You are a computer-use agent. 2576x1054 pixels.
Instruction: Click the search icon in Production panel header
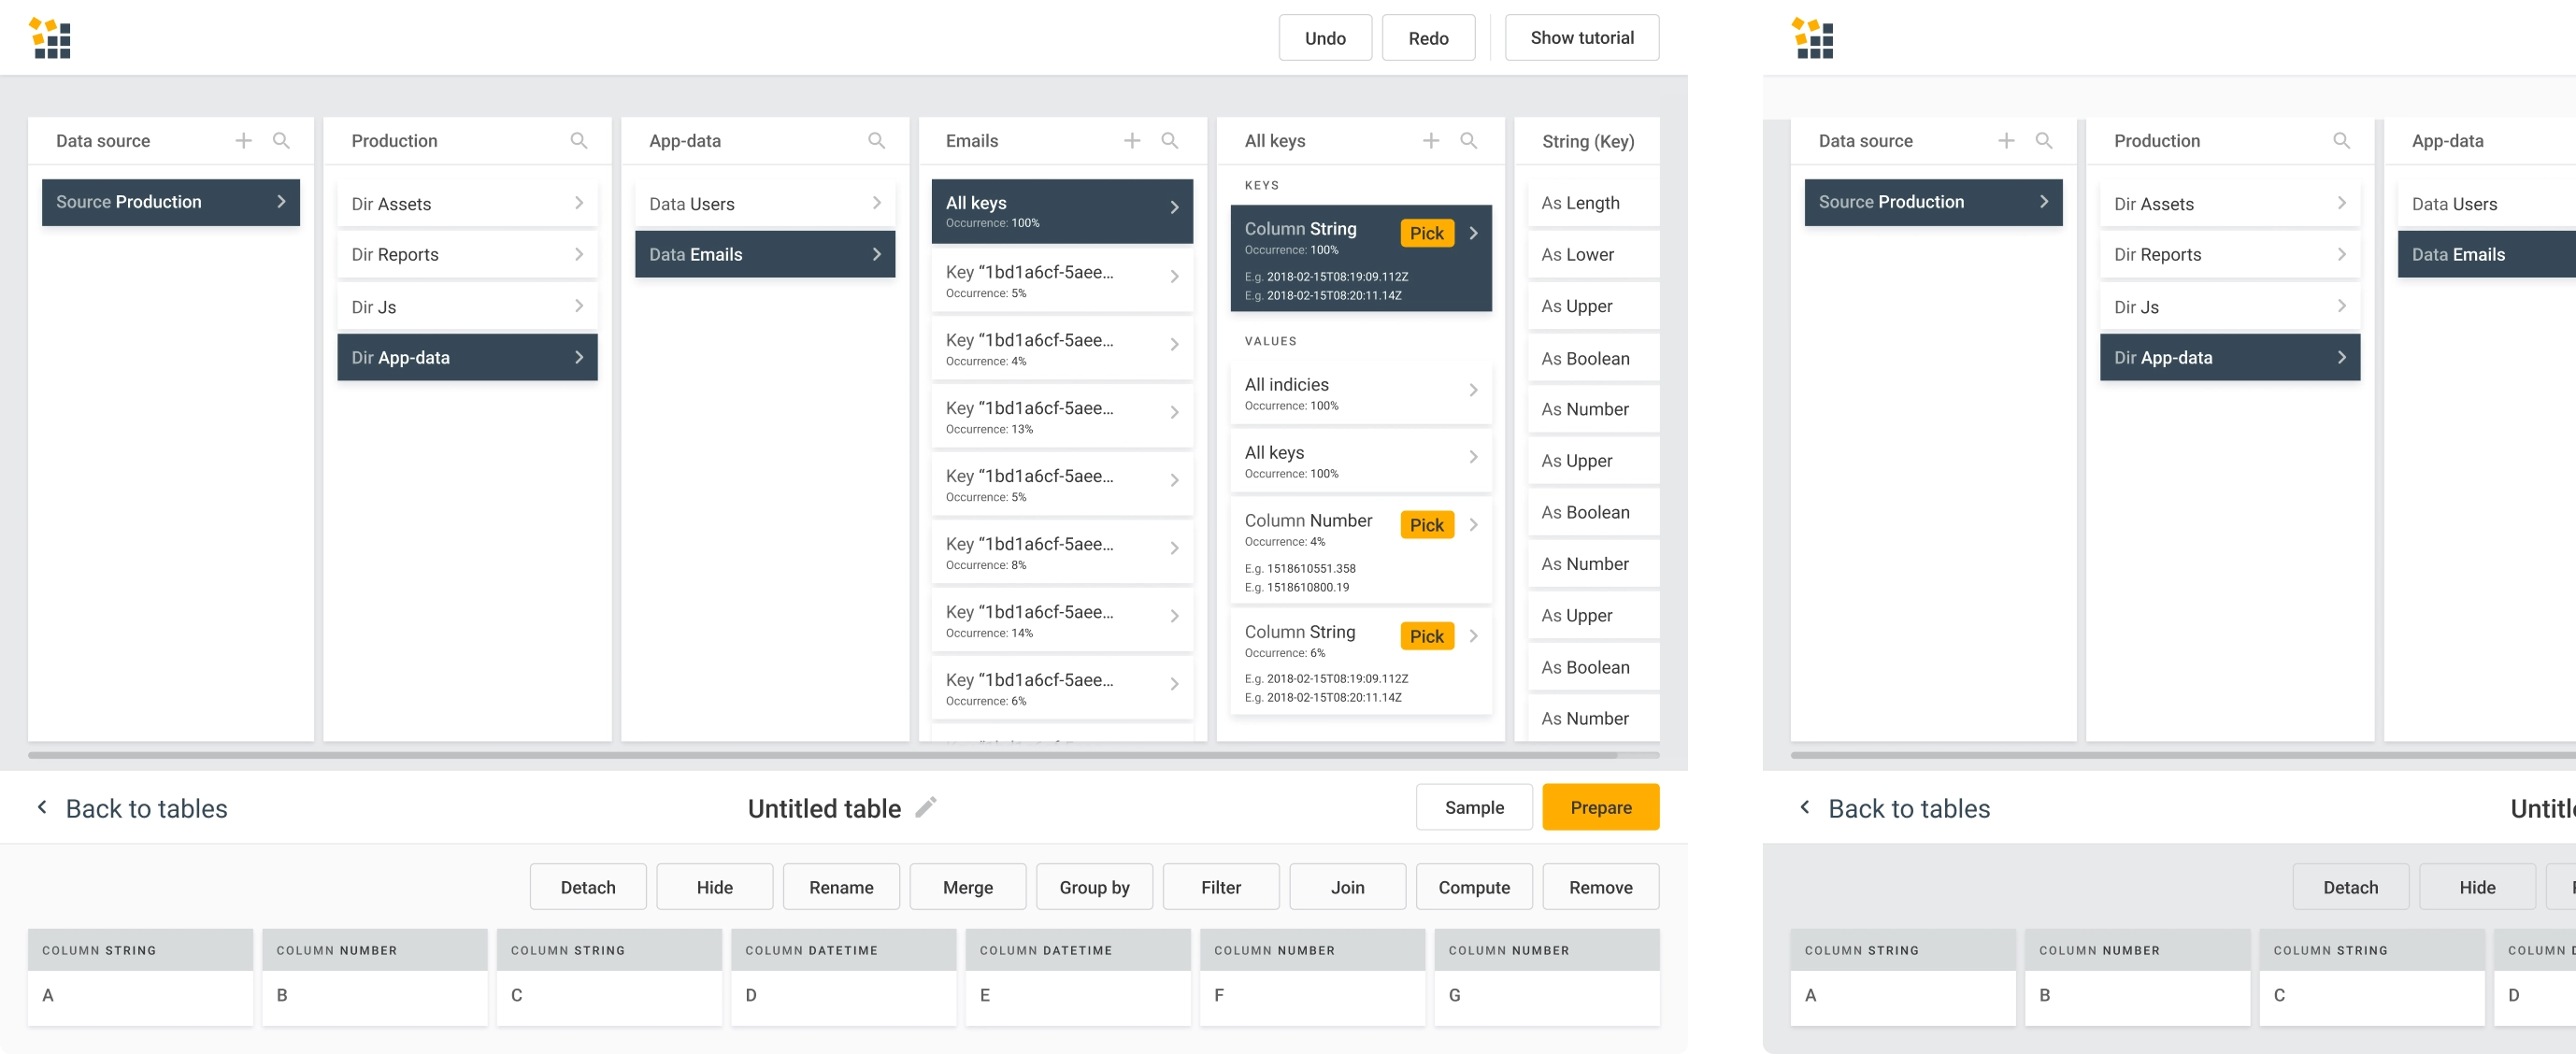coord(578,141)
